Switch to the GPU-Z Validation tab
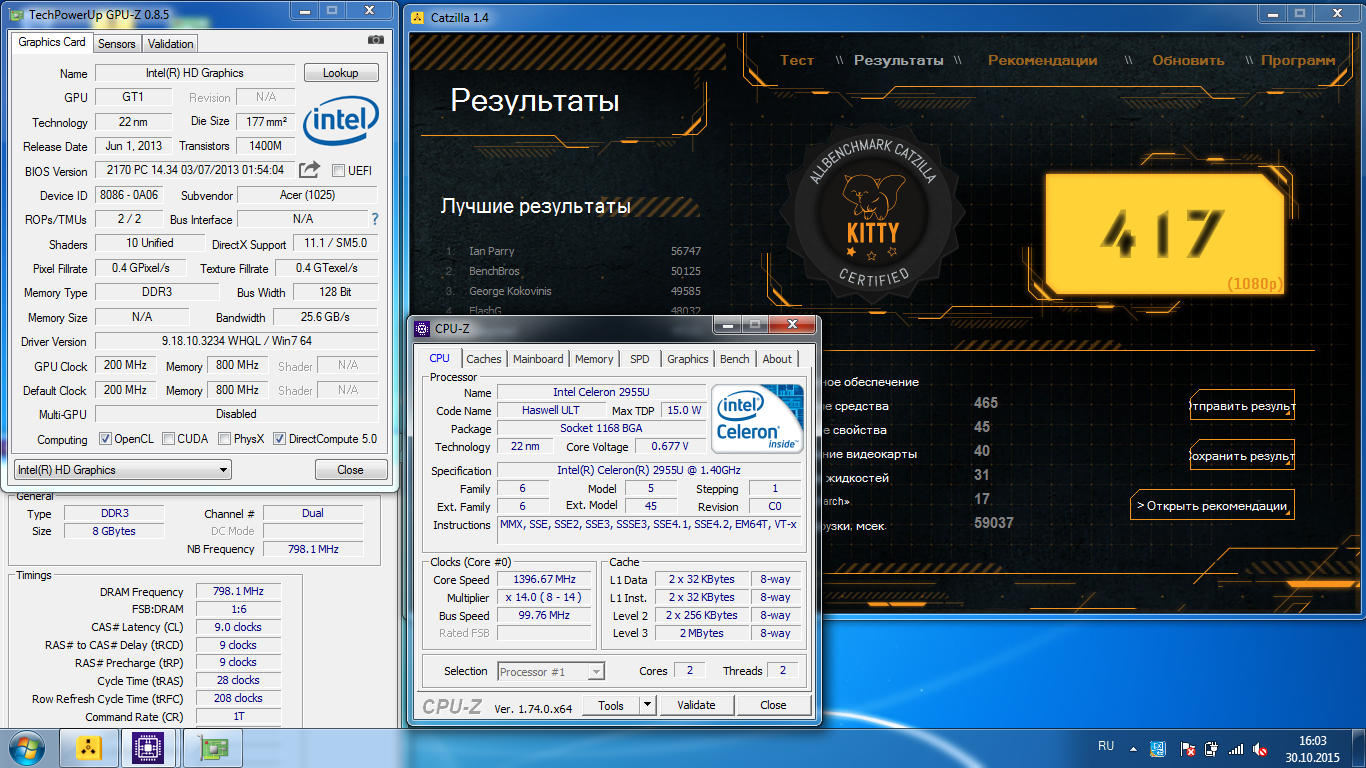This screenshot has width=1366, height=768. point(170,44)
